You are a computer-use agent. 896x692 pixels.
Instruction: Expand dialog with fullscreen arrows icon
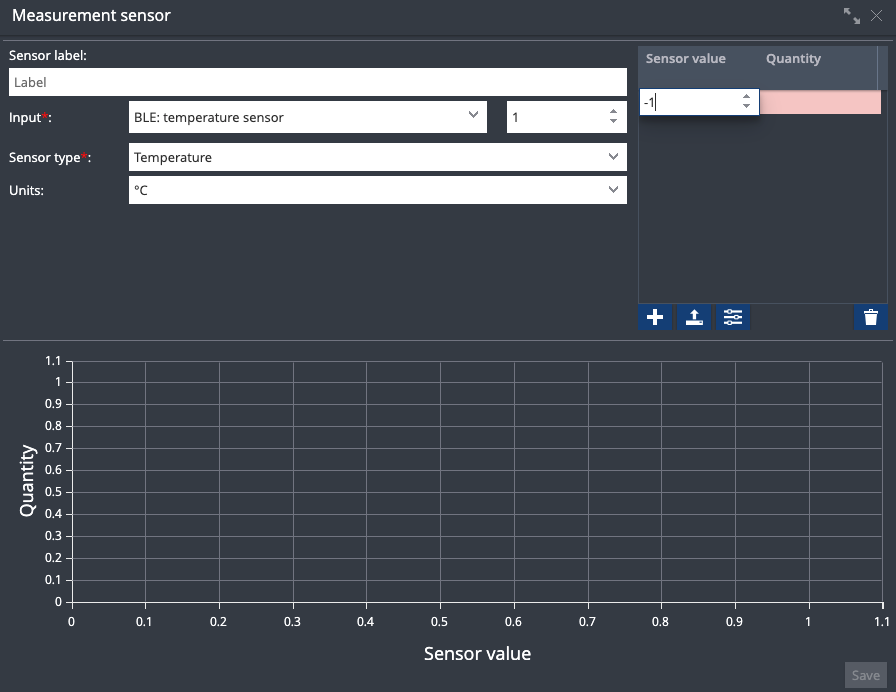click(x=851, y=16)
